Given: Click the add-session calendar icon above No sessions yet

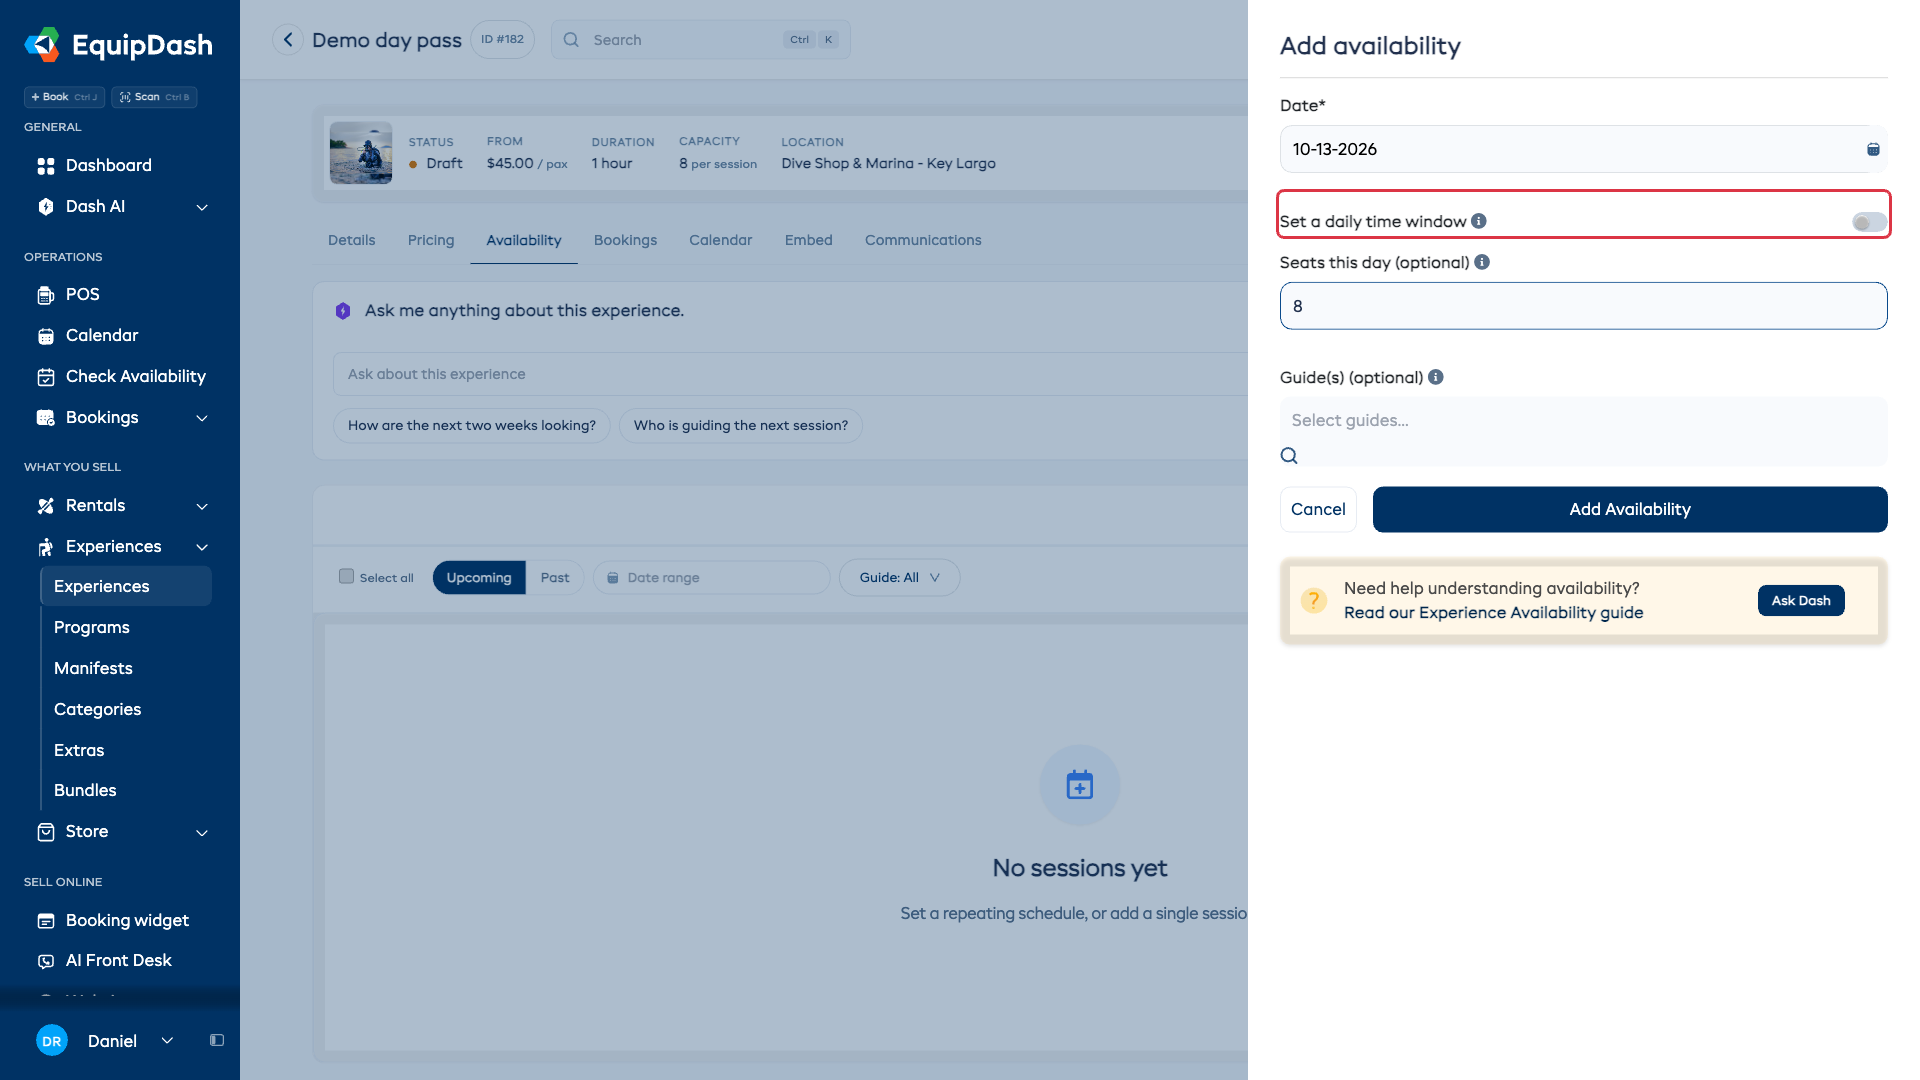Looking at the screenshot, I should [1080, 785].
